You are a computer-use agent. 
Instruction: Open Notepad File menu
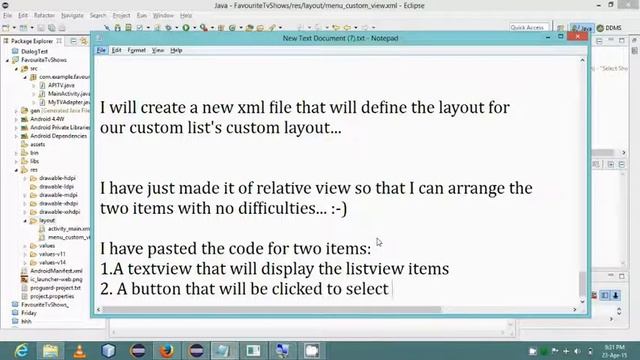[101, 50]
